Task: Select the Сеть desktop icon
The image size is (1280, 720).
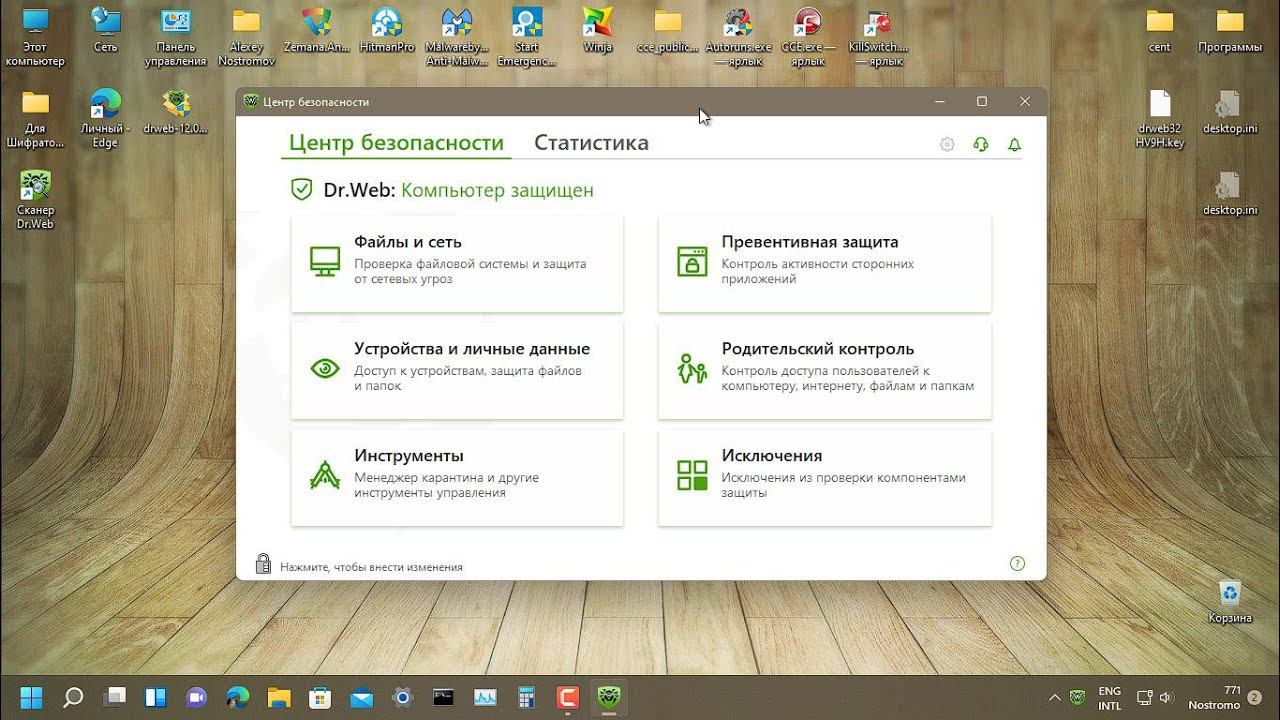Action: 105,30
